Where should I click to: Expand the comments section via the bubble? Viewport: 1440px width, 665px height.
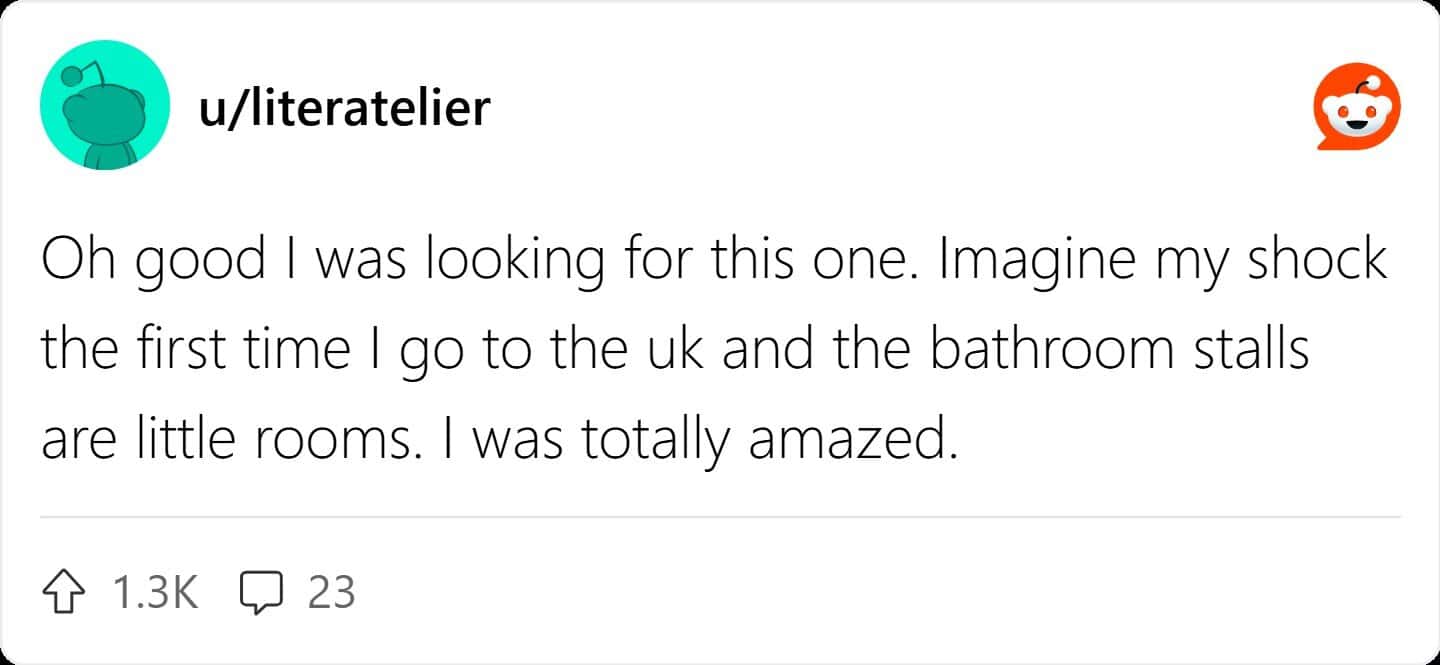[262, 592]
